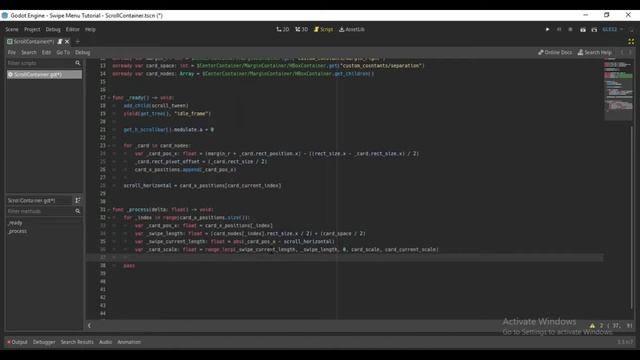
Task: Stop the running scene
Action: click(x=570, y=29)
